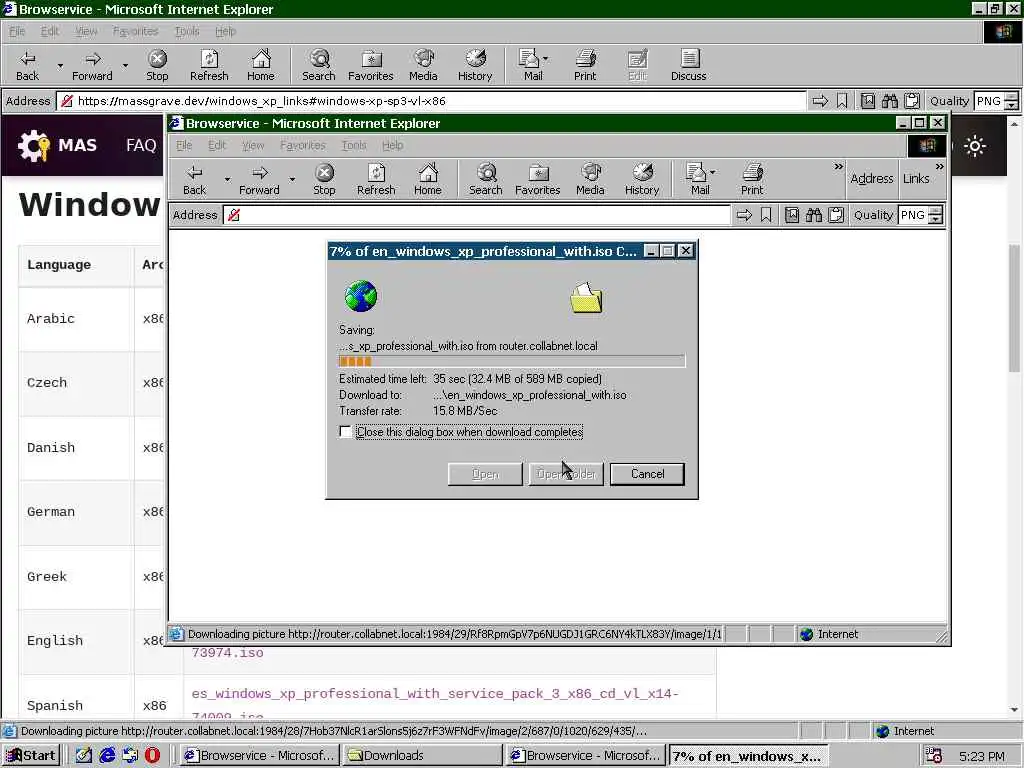This screenshot has width=1024, height=768.
Task: Click address field in front browser window
Action: coord(477,215)
